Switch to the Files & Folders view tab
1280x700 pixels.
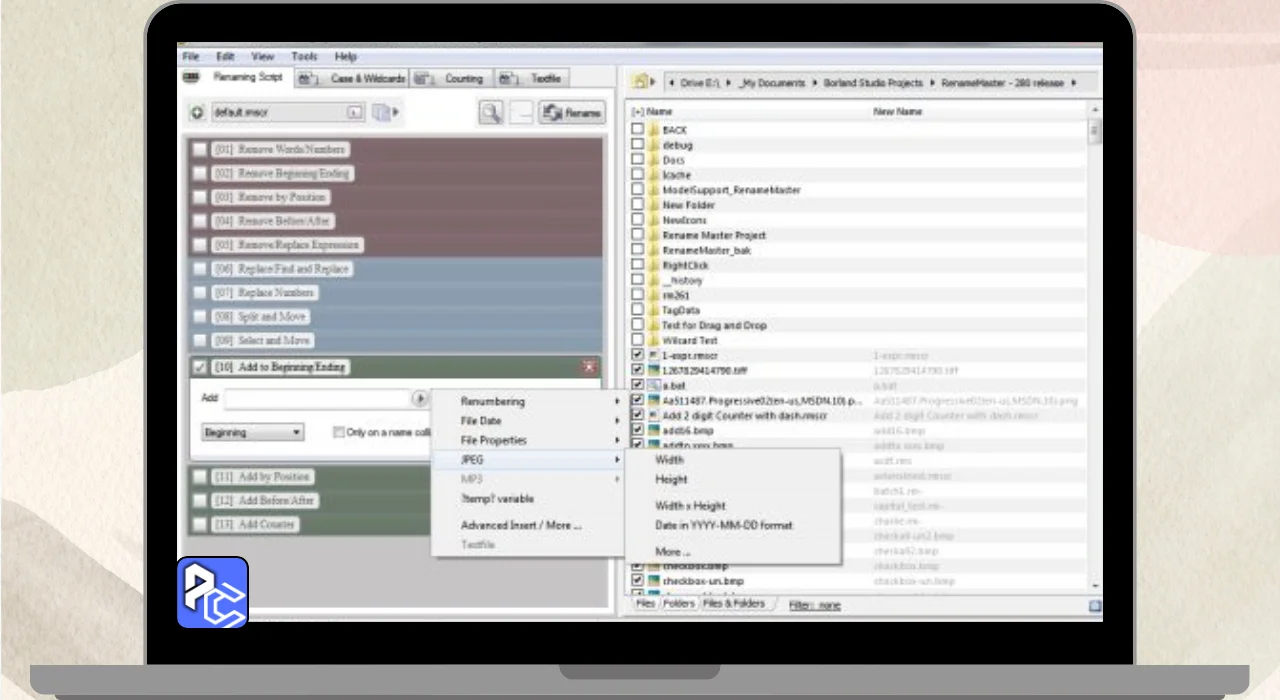(733, 604)
